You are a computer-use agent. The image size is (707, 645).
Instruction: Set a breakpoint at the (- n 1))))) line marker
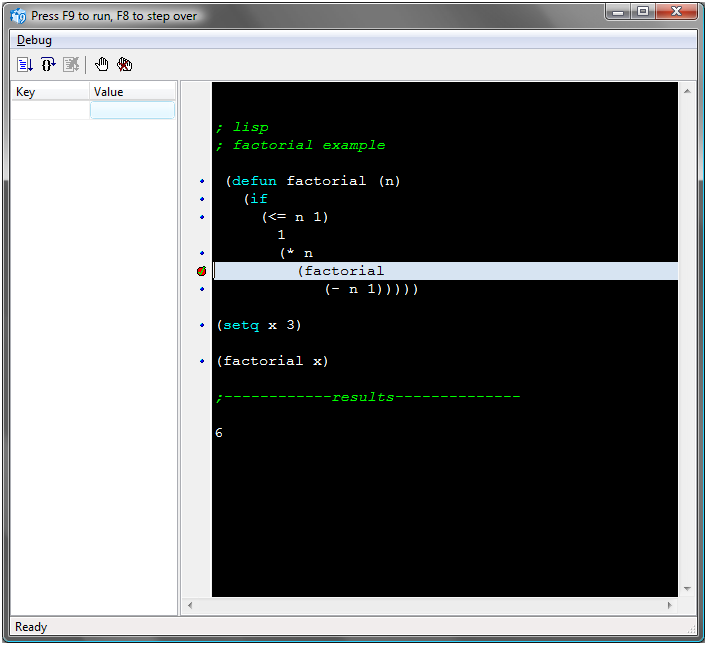pos(202,289)
